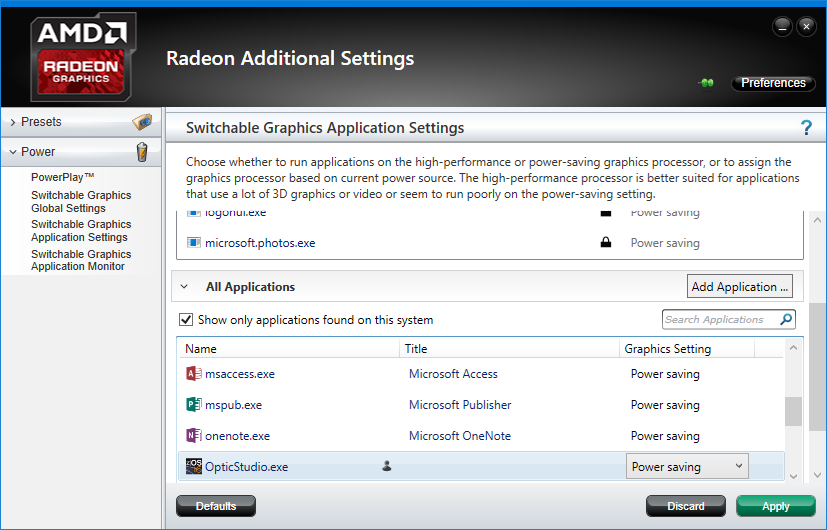Click the microsoft.photos.exe app icon
Screen dimensions: 827x530
click(x=194, y=243)
